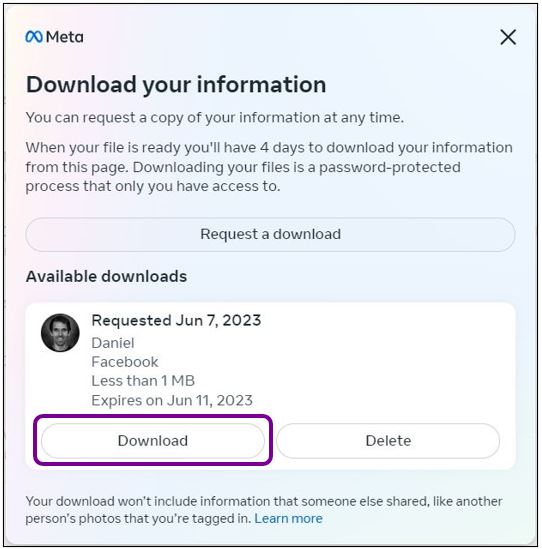Screen dimensions: 542x549
Task: Click the request a copy description line
Action: tap(215, 118)
